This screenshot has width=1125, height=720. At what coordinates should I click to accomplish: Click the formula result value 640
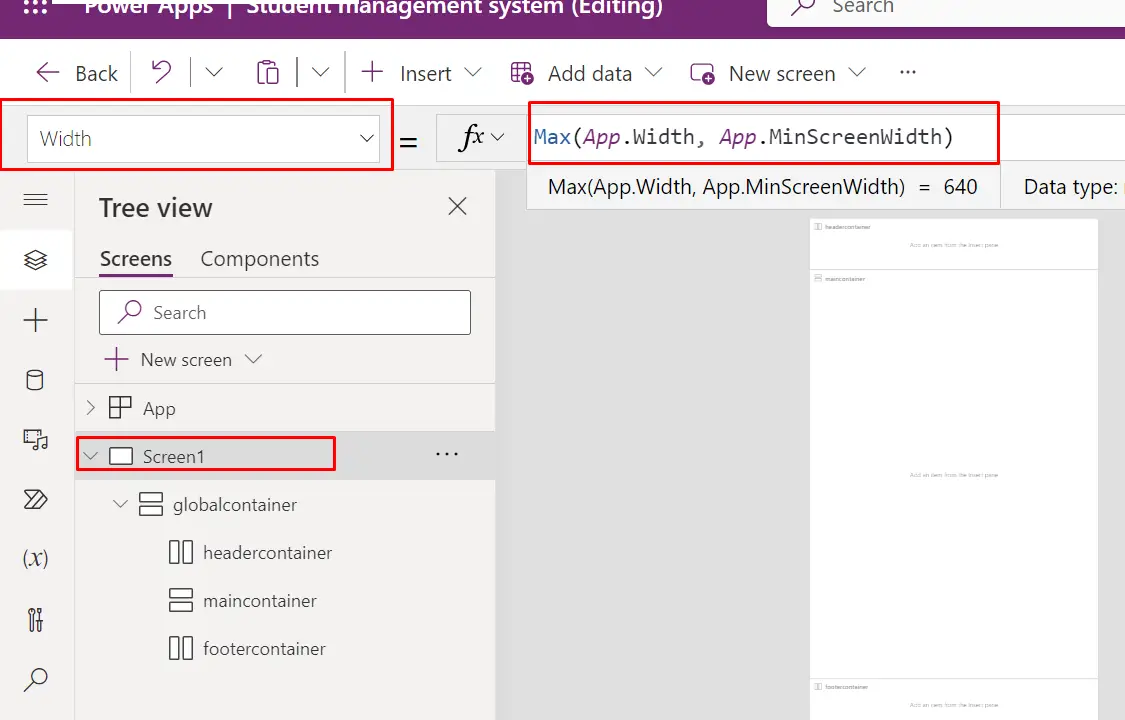(x=961, y=187)
